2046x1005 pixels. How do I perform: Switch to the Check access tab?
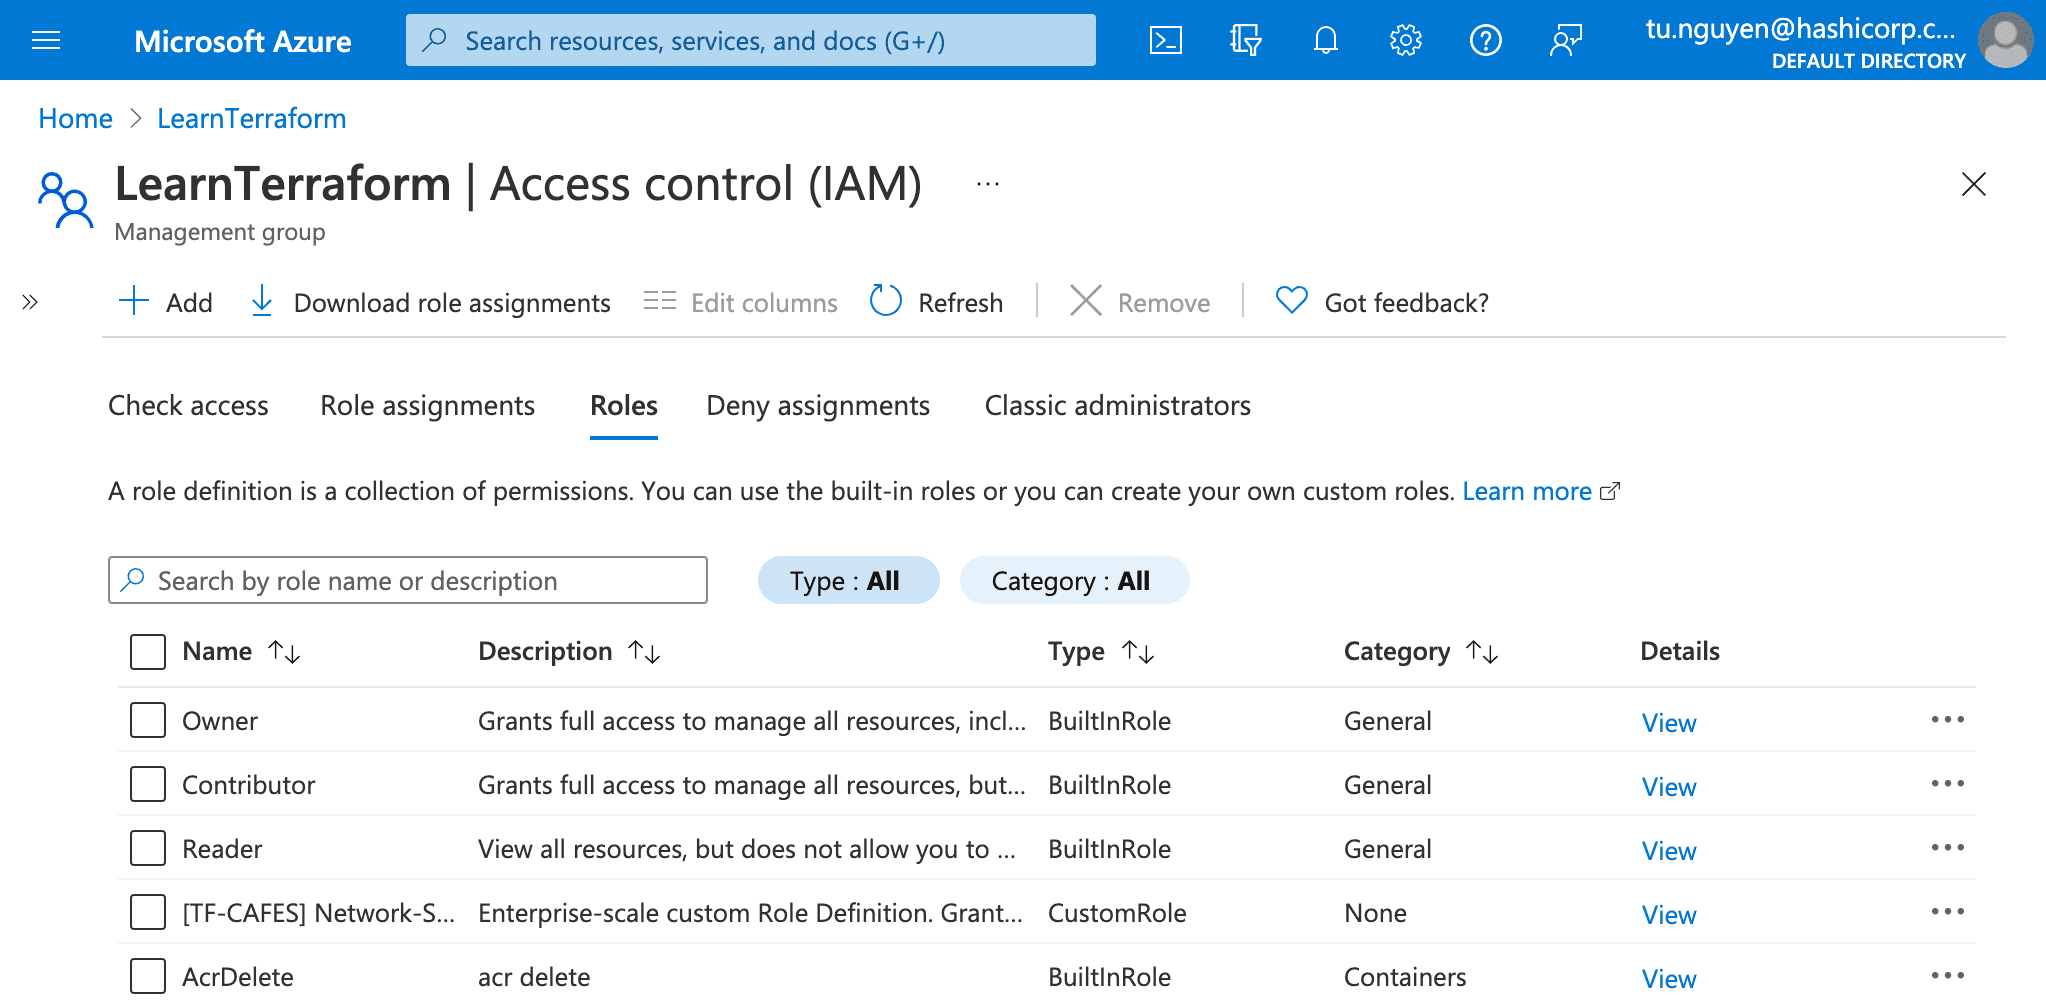click(188, 405)
